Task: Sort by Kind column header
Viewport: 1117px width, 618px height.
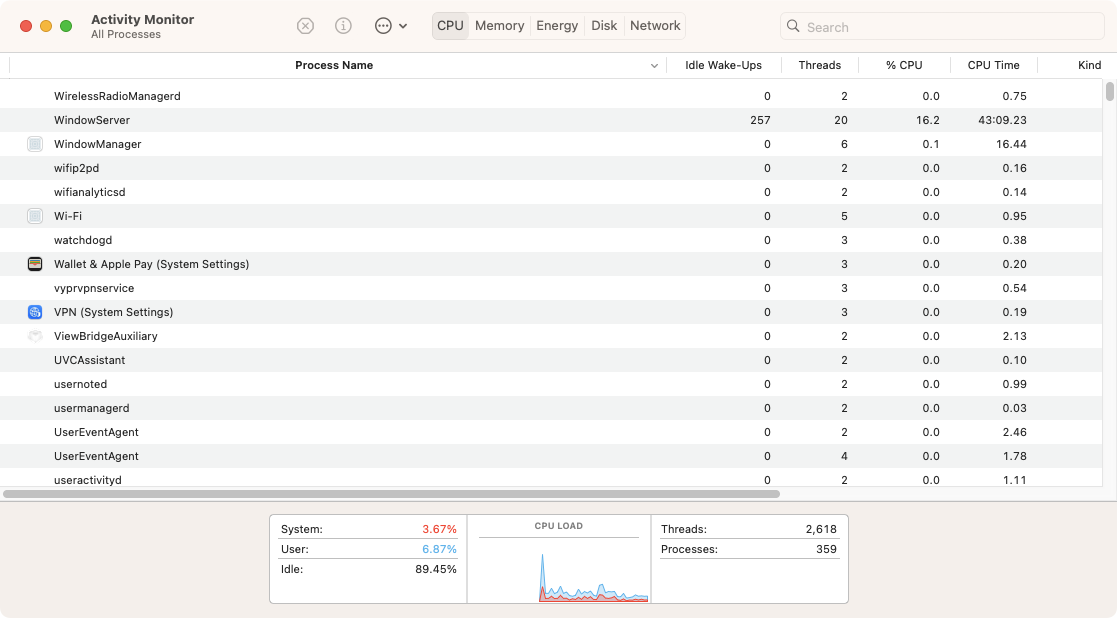Action: click(1089, 65)
